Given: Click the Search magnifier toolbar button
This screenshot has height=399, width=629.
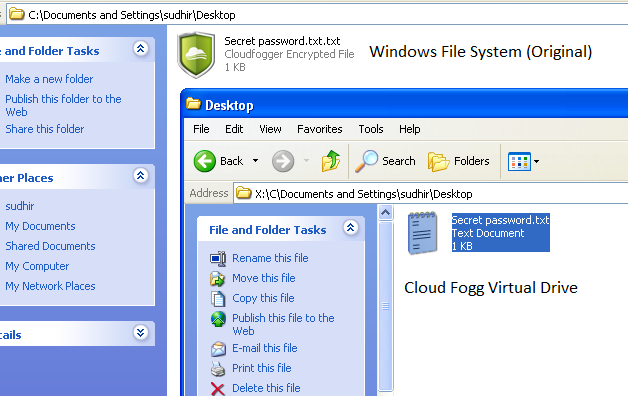Looking at the screenshot, I should (x=386, y=161).
